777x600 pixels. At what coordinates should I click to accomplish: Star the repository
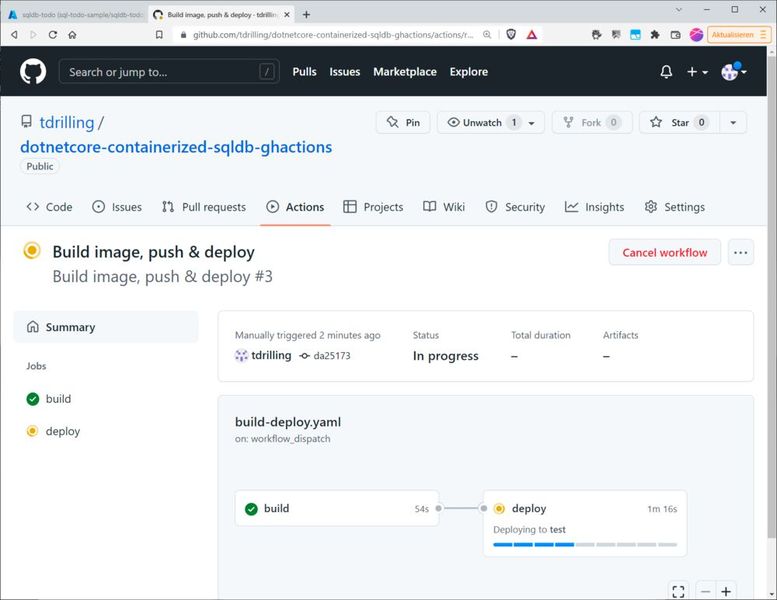[680, 122]
